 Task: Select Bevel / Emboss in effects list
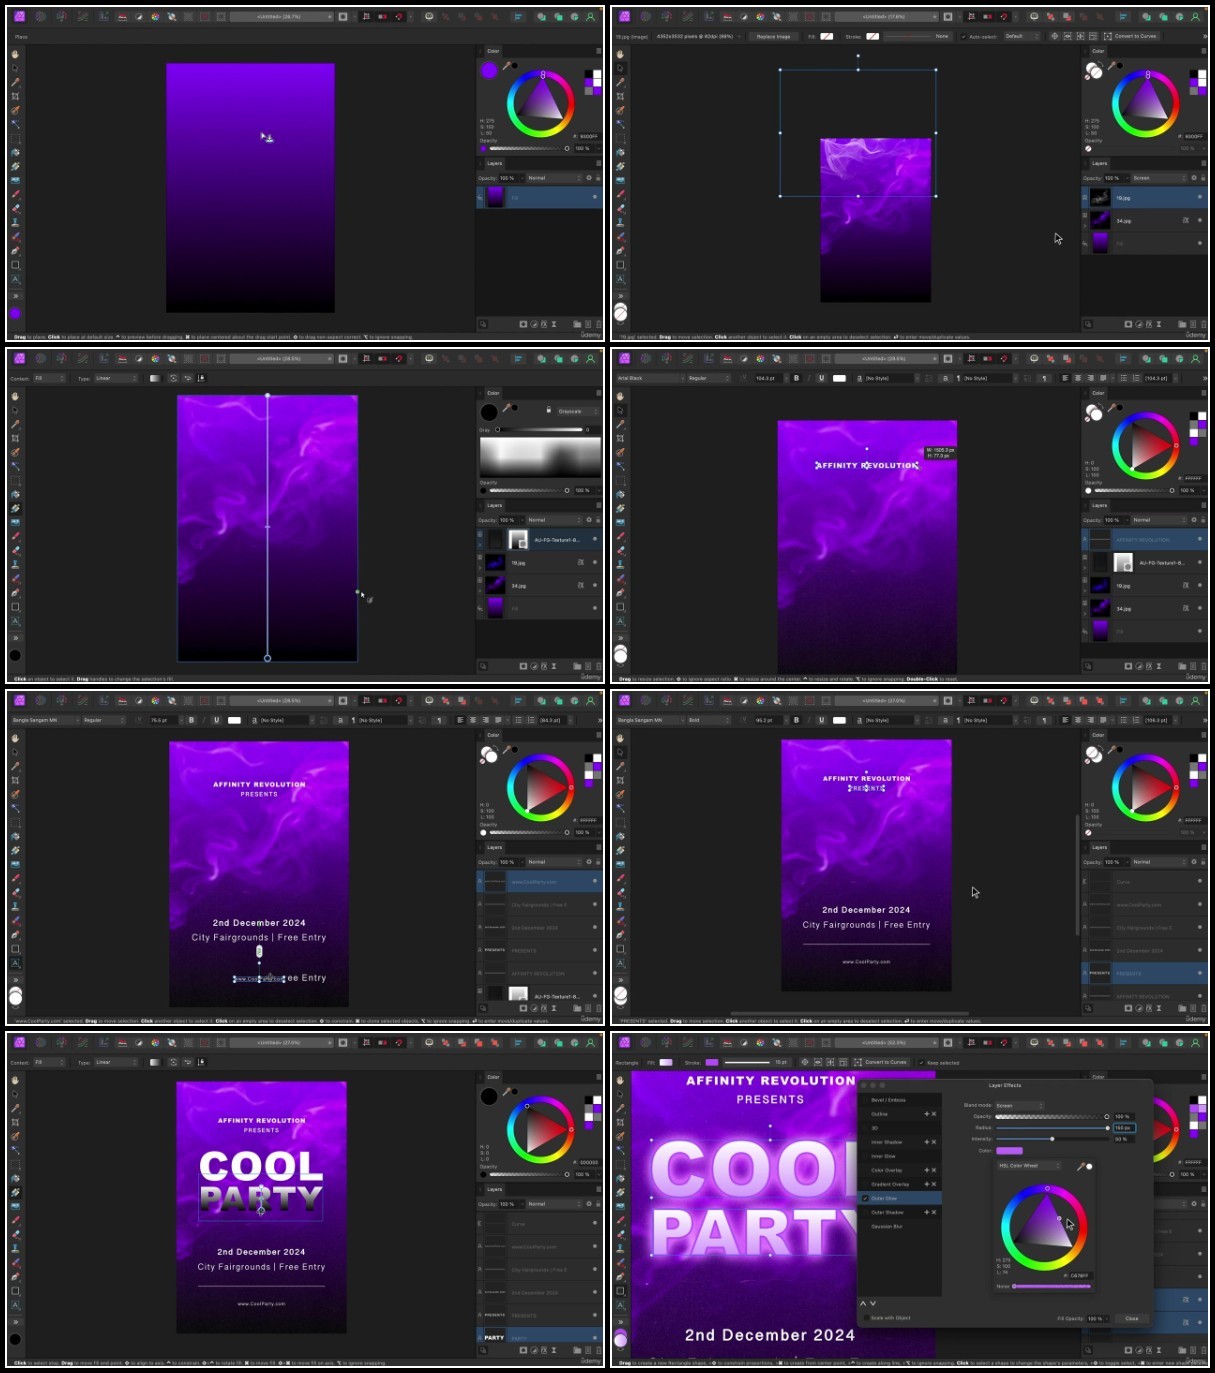888,1100
